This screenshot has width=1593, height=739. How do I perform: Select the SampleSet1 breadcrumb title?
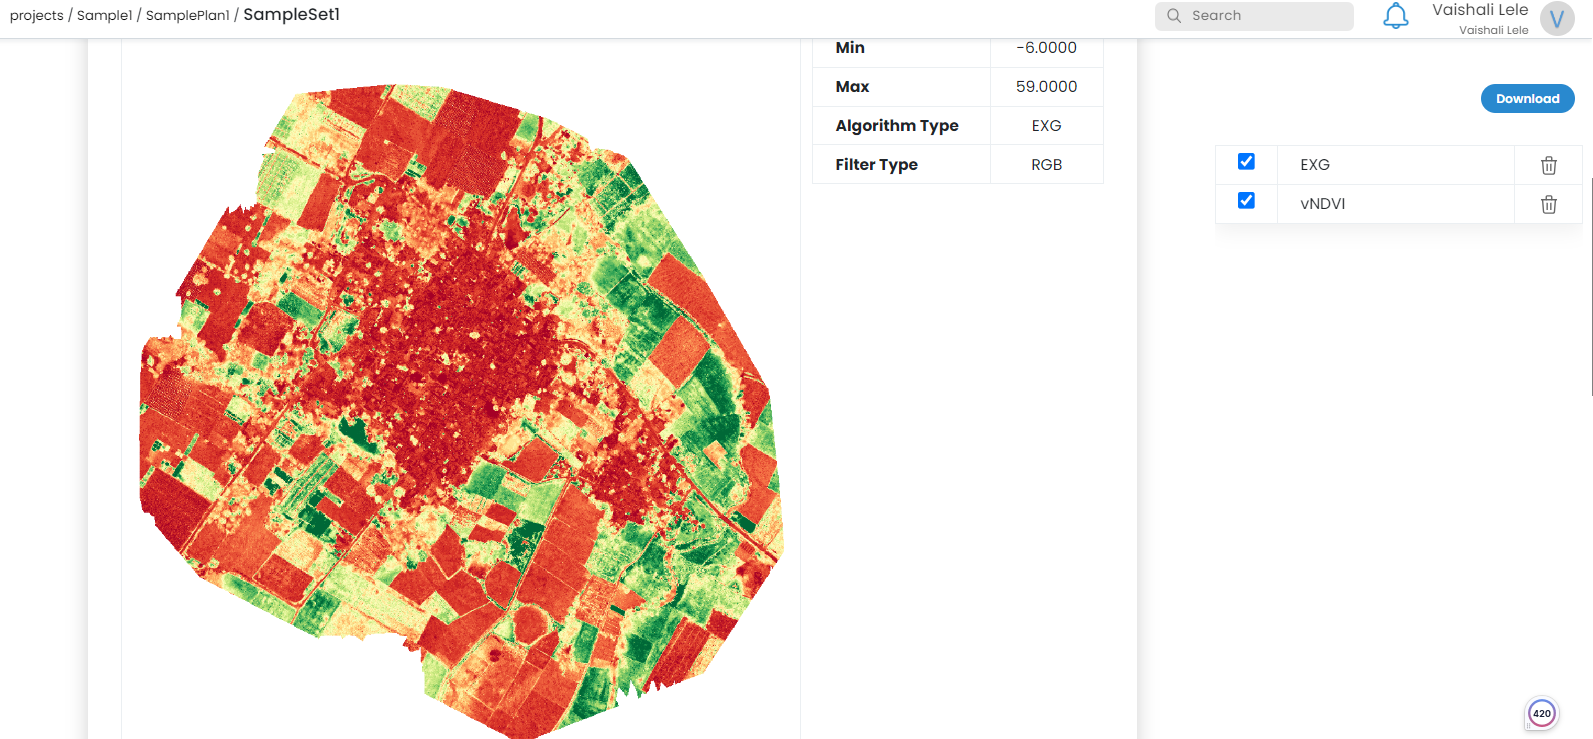[x=291, y=15]
